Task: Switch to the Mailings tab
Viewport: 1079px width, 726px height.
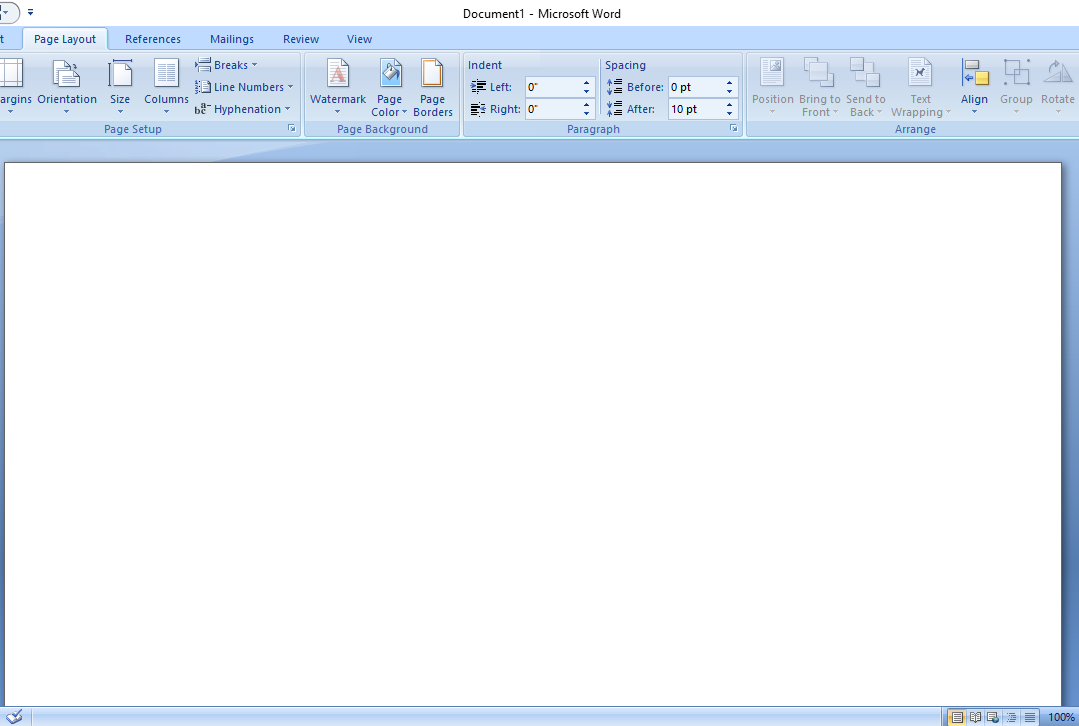Action: tap(232, 39)
